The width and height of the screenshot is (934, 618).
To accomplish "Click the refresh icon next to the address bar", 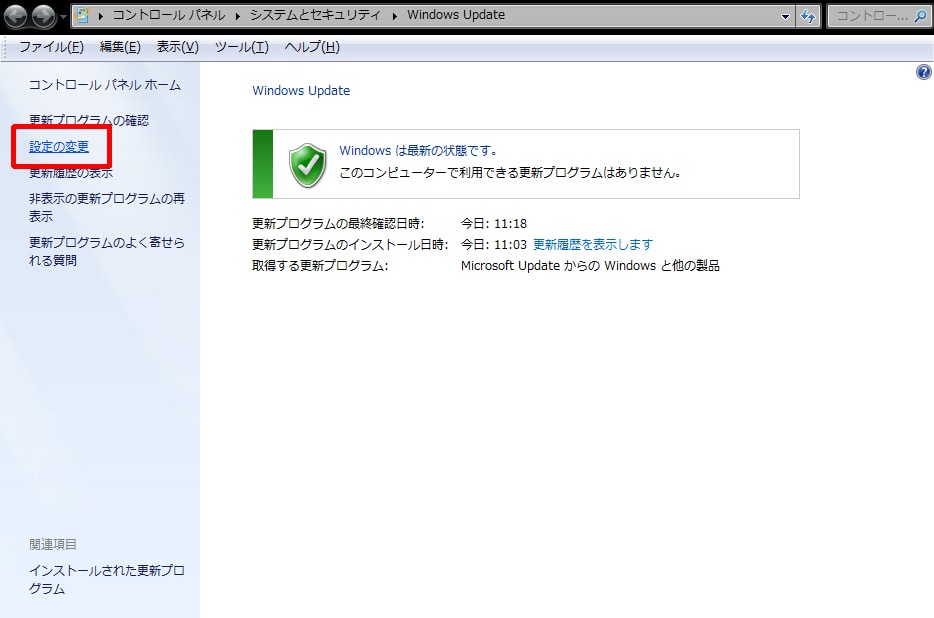I will pos(807,15).
